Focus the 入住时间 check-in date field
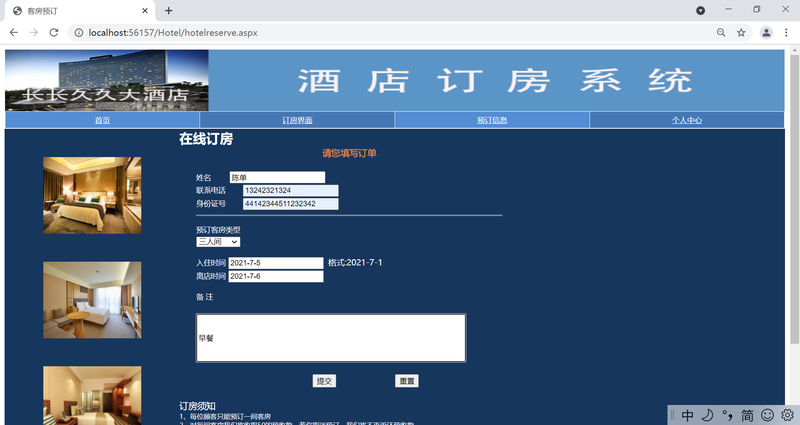The image size is (800, 425). pyautogui.click(x=276, y=263)
